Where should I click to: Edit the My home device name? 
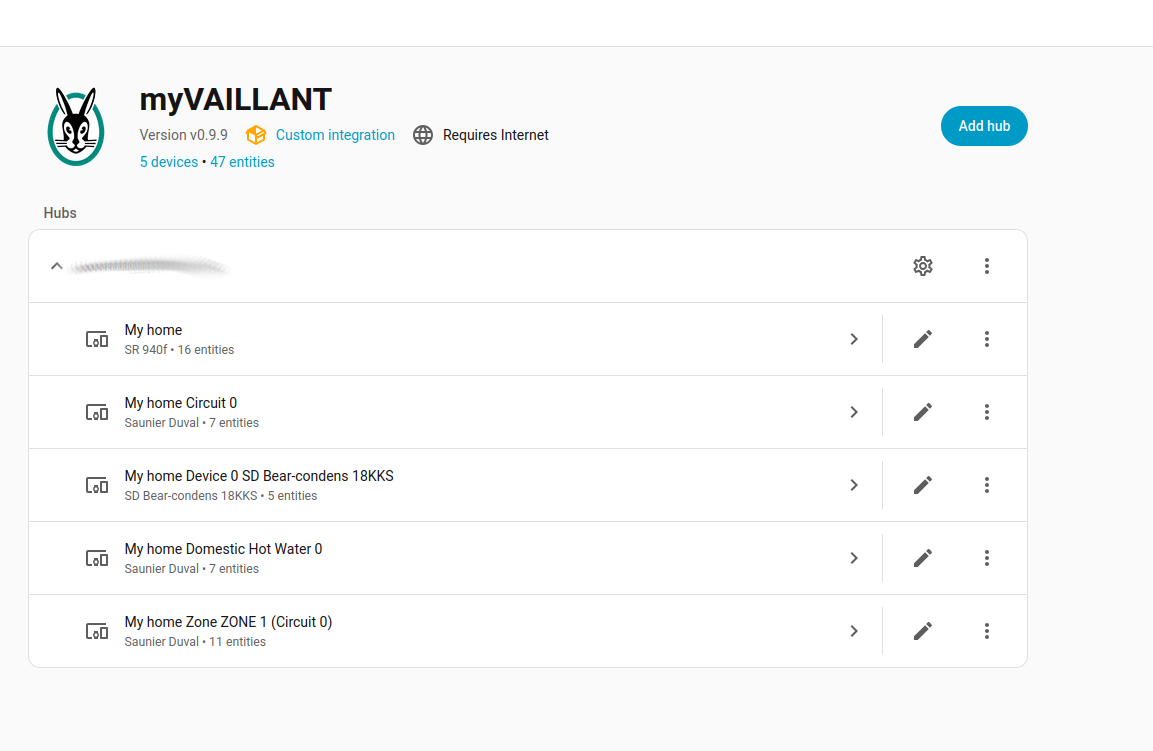[x=923, y=339]
